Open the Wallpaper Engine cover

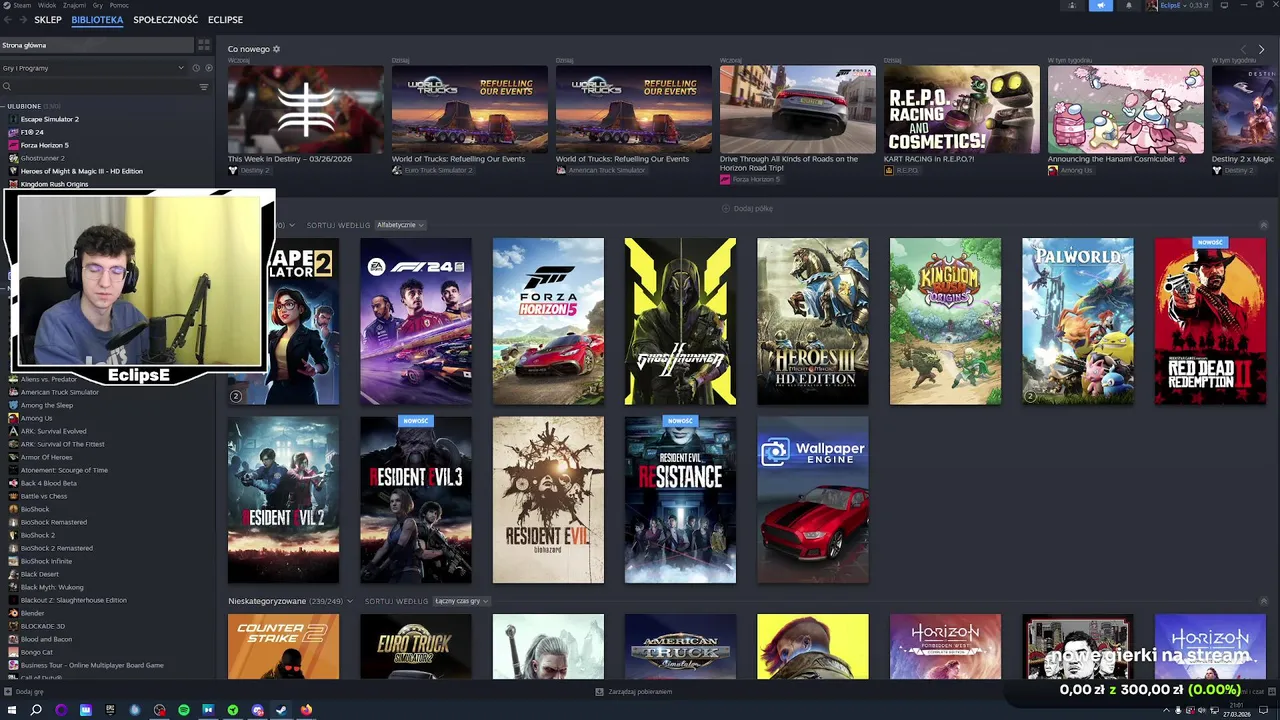813,500
